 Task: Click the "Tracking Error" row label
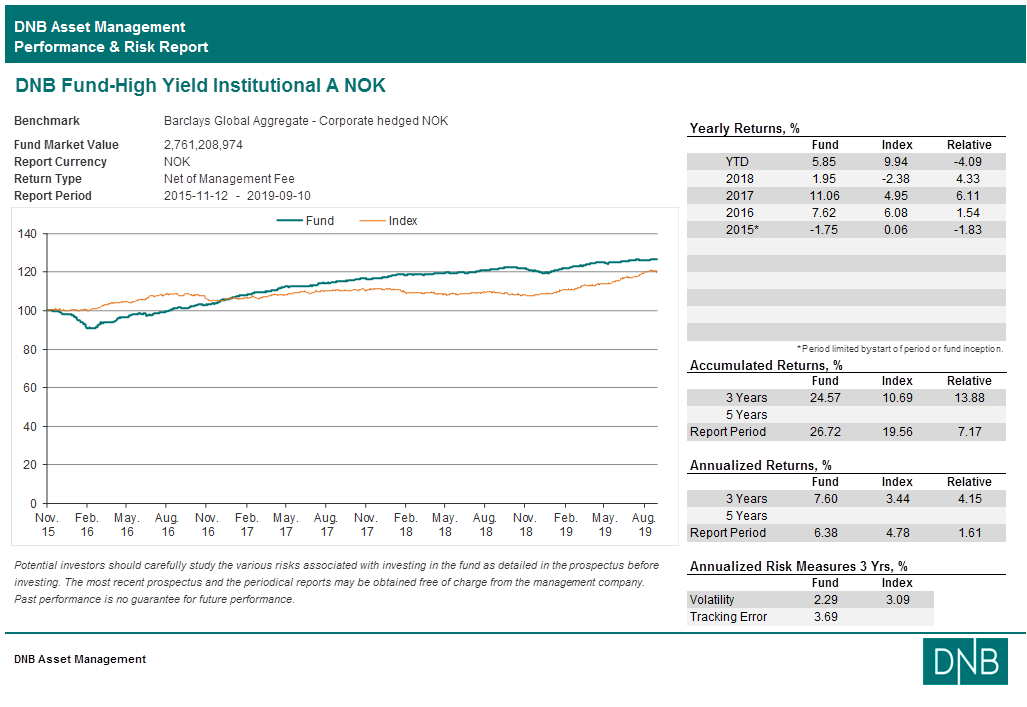coord(728,617)
